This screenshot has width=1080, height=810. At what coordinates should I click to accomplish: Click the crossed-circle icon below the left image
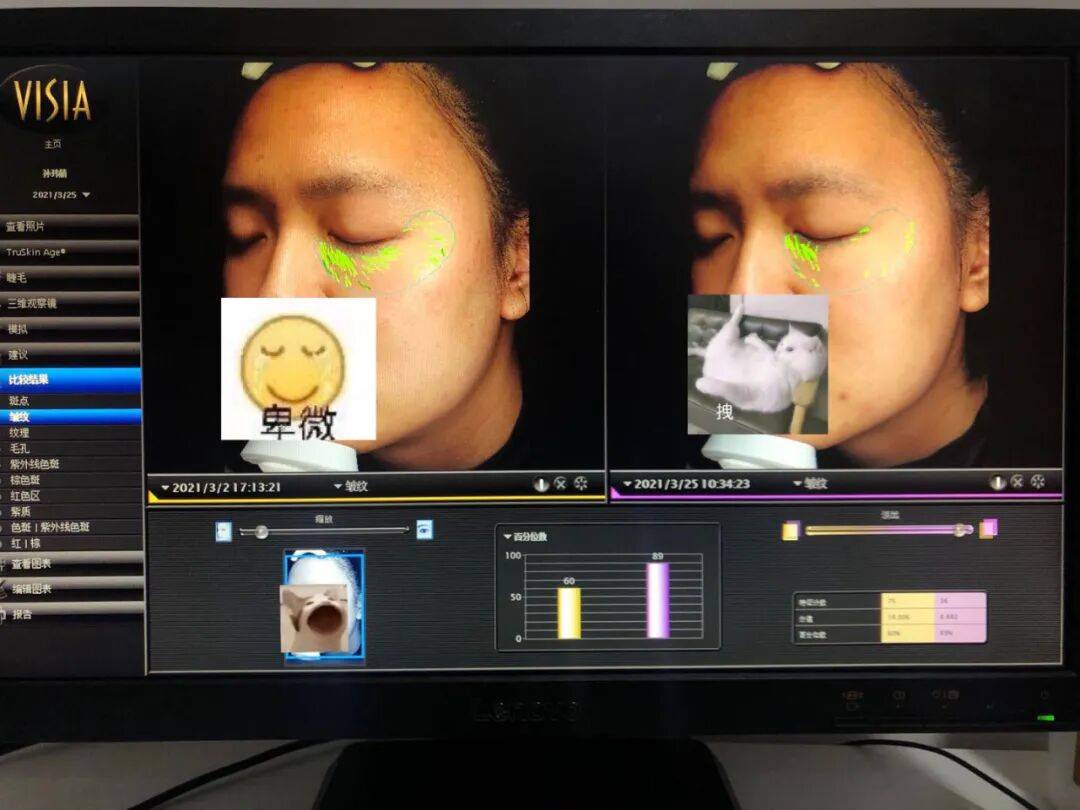click(x=561, y=484)
